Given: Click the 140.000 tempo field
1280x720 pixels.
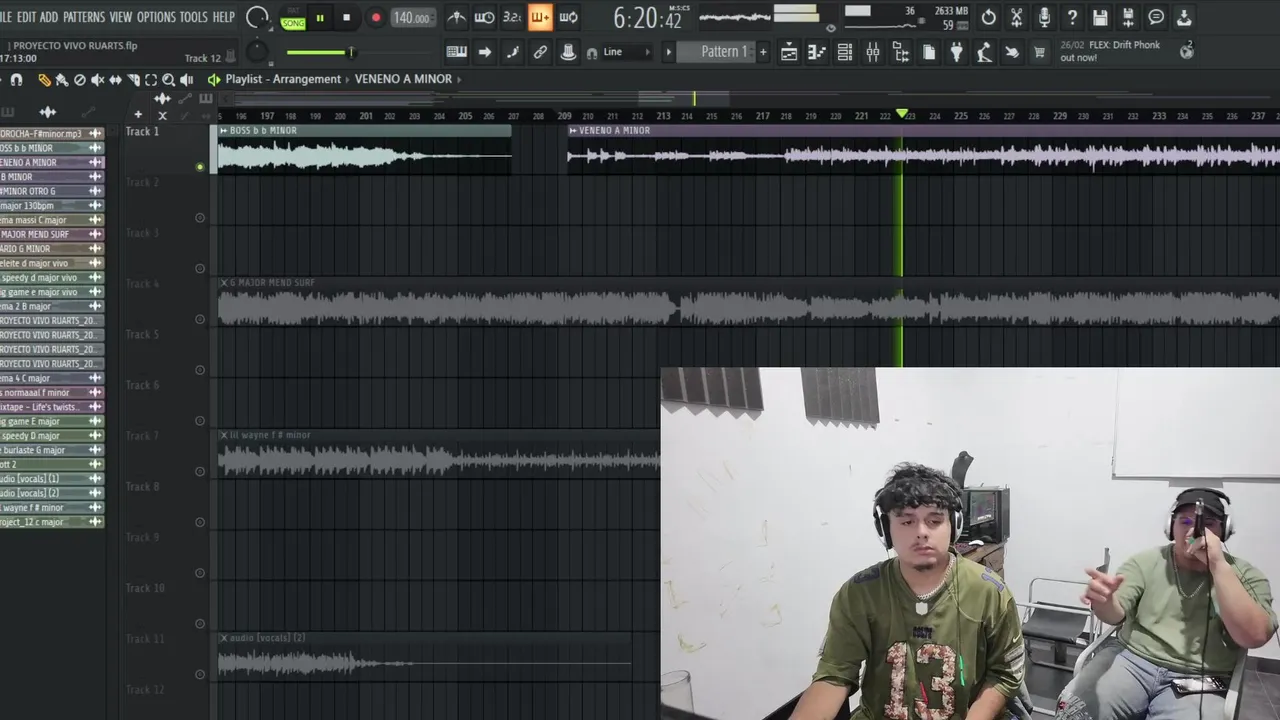Looking at the screenshot, I should pyautogui.click(x=411, y=18).
